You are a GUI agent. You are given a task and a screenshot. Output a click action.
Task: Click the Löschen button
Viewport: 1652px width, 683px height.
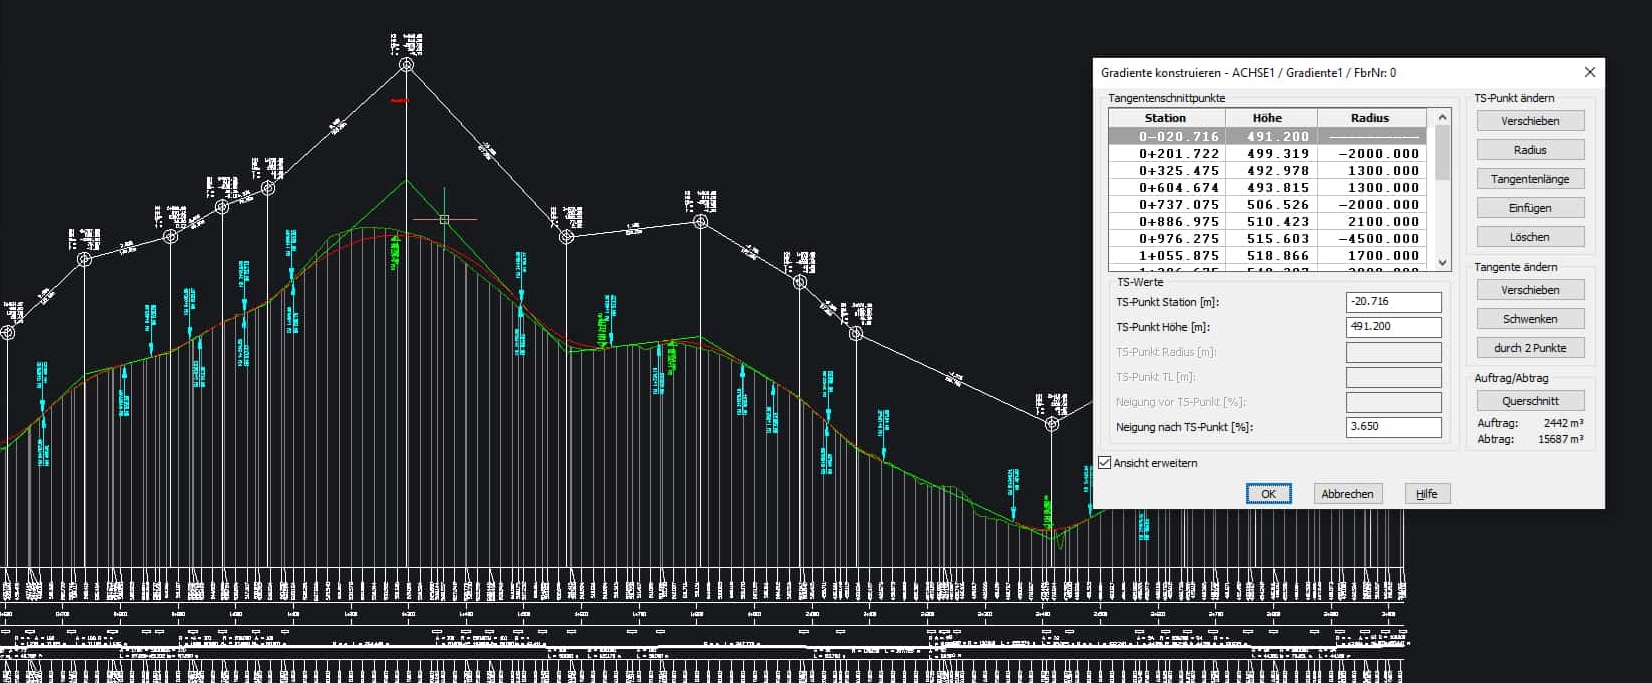1530,237
